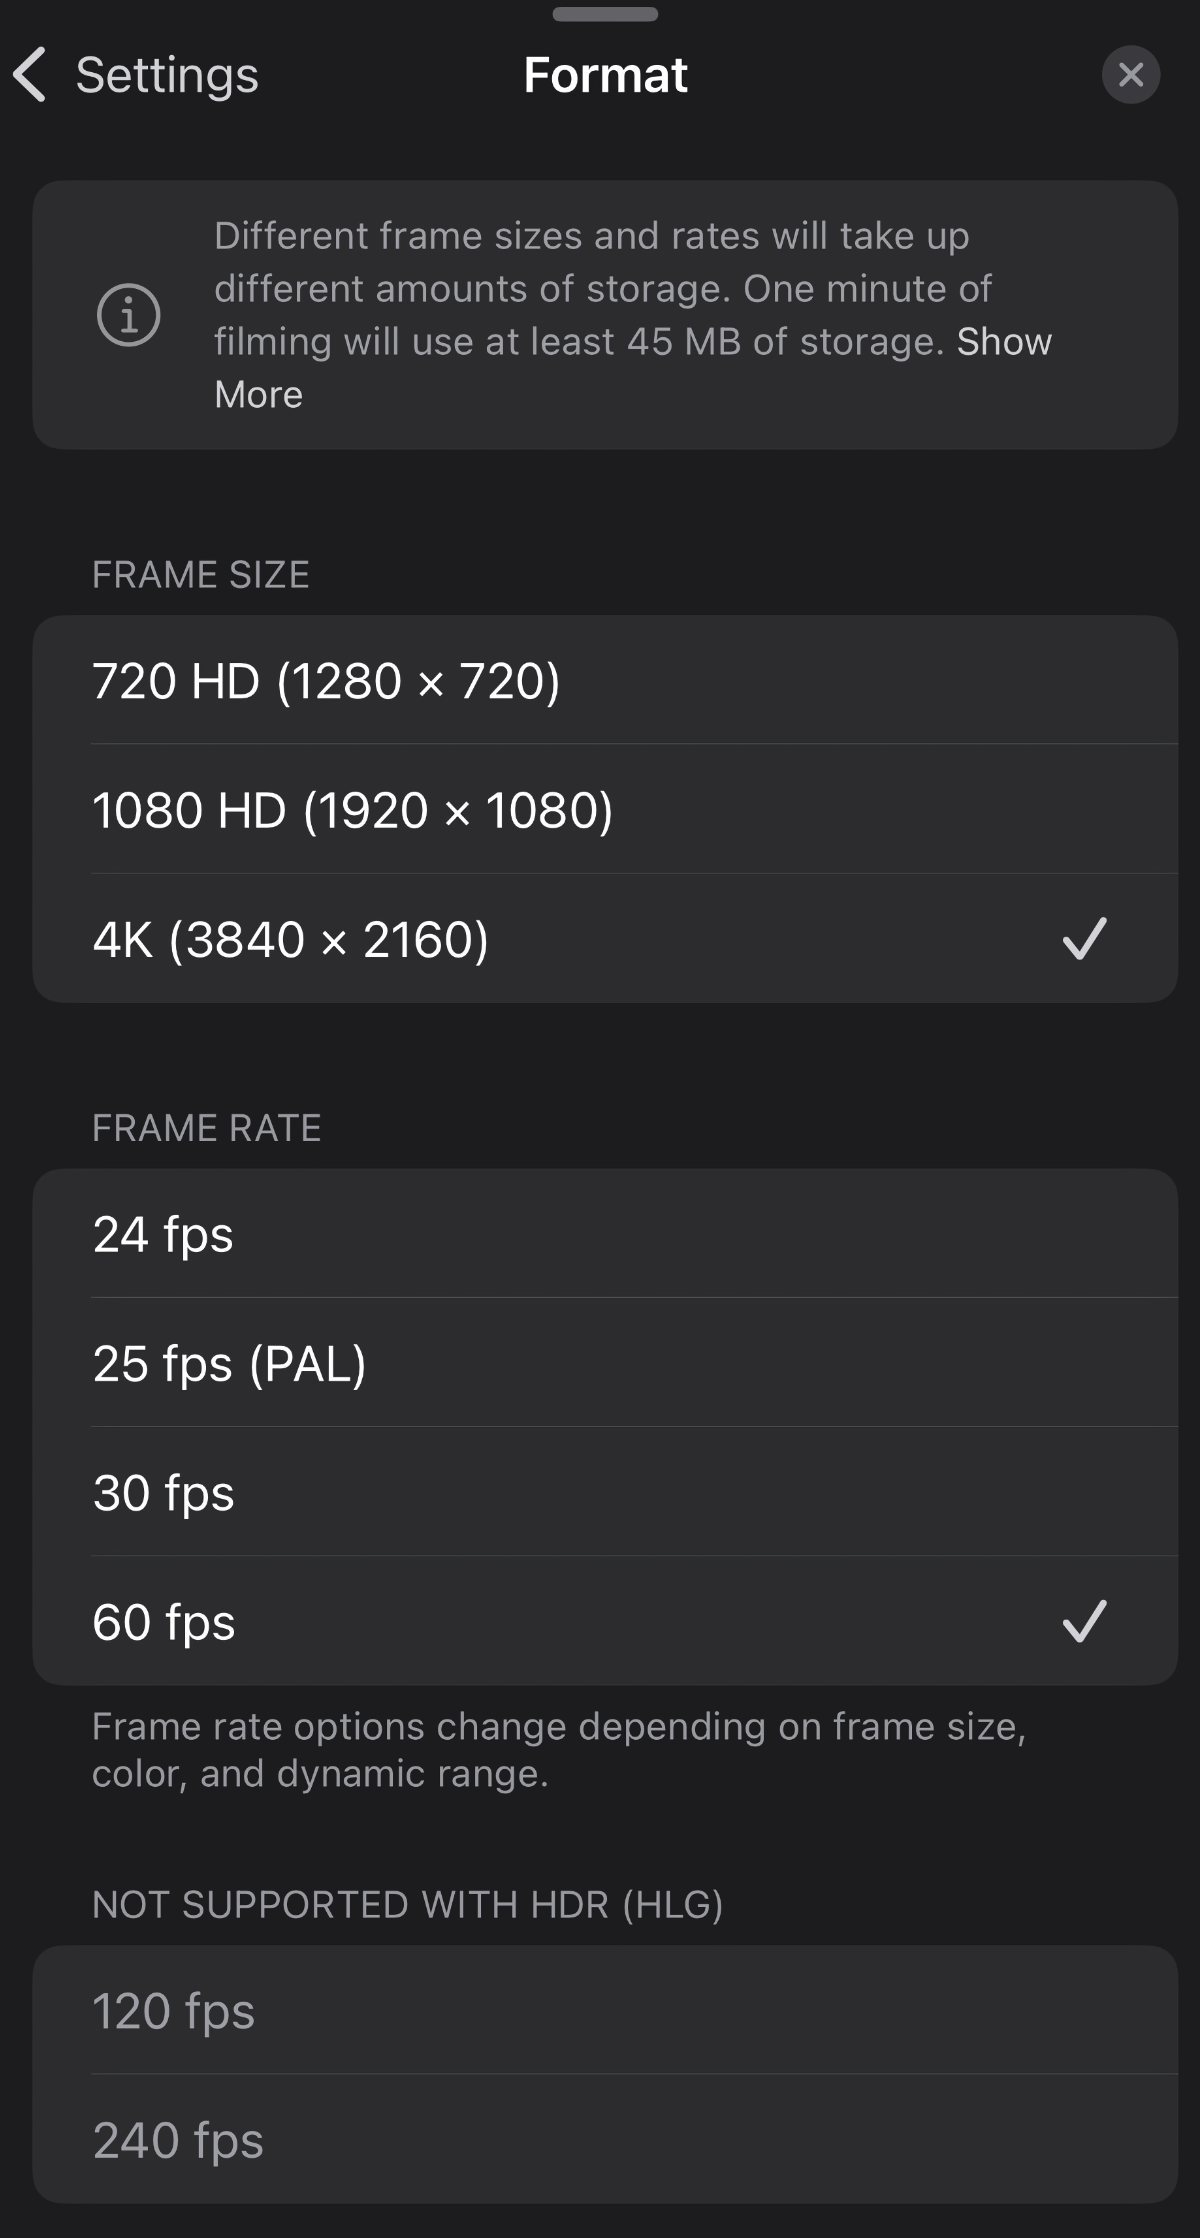Choose 25 fps (PAL) frame rate
The image size is (1200, 2238).
pyautogui.click(x=605, y=1363)
